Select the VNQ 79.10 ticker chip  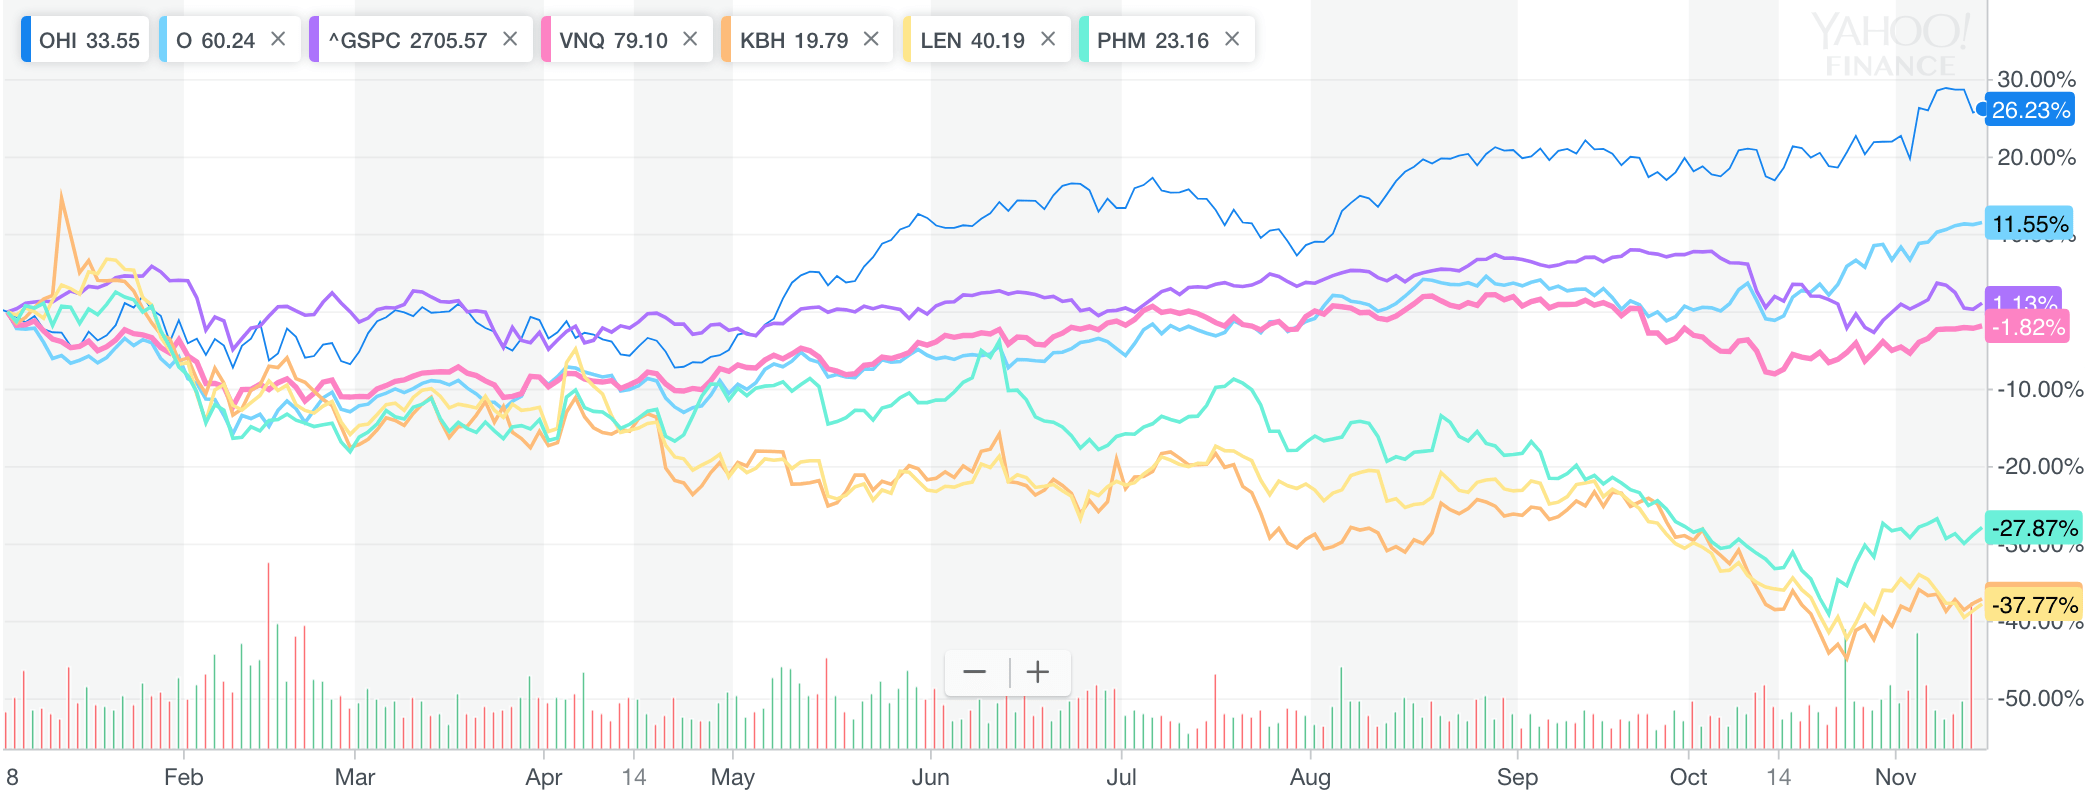(614, 40)
